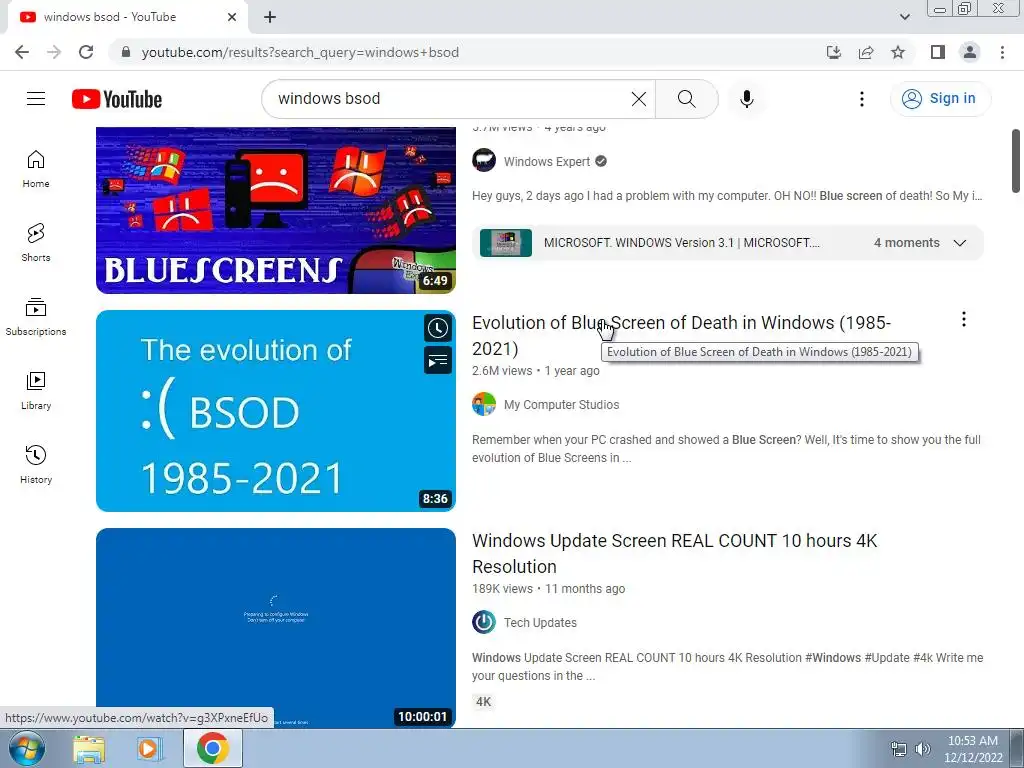Image resolution: width=1024 pixels, height=768 pixels.
Task: Open Windows Expert channel avatar
Action: (x=484, y=161)
